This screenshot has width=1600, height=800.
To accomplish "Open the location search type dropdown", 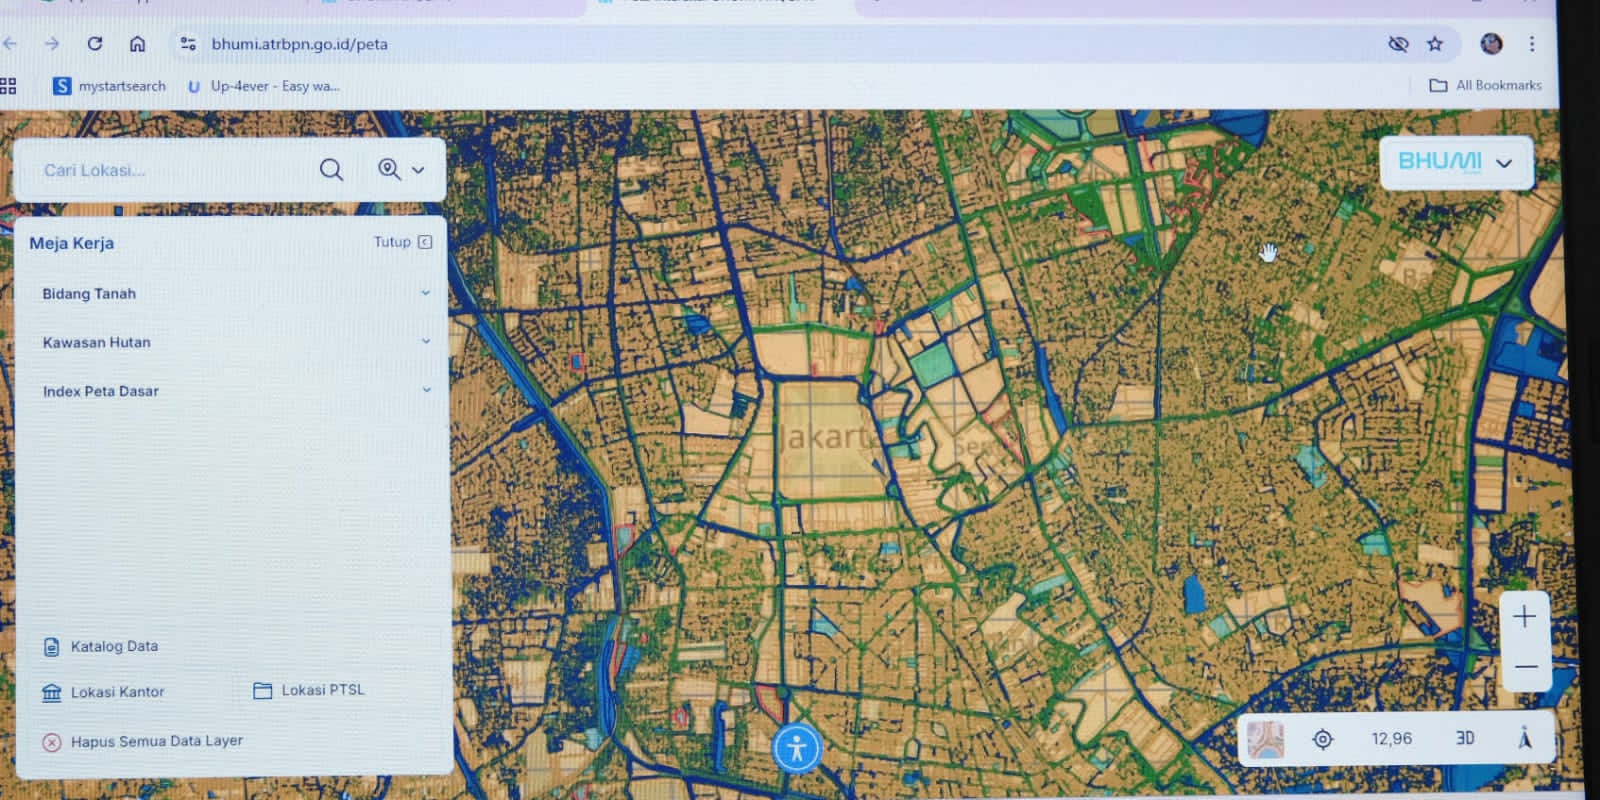I will (x=401, y=170).
